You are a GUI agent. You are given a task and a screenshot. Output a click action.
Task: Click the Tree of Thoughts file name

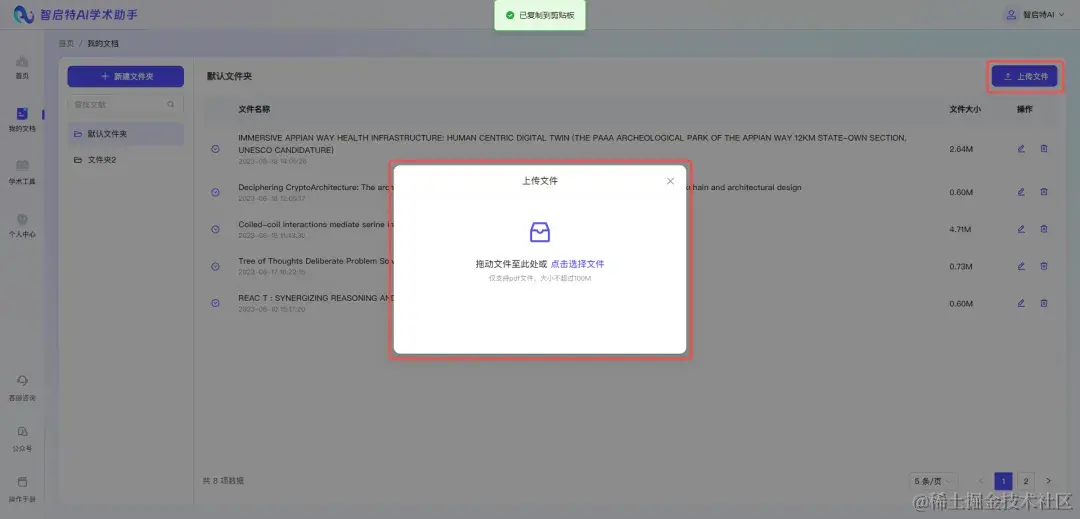pyautogui.click(x=314, y=262)
